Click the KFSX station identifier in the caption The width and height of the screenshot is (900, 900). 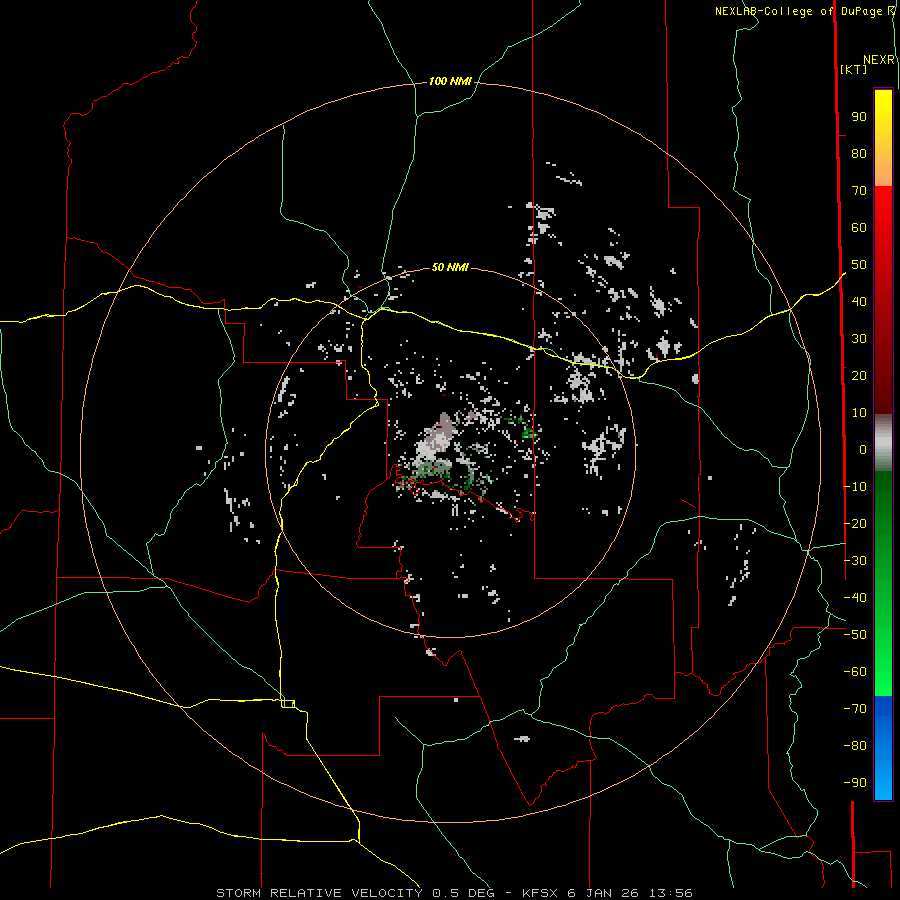point(541,893)
